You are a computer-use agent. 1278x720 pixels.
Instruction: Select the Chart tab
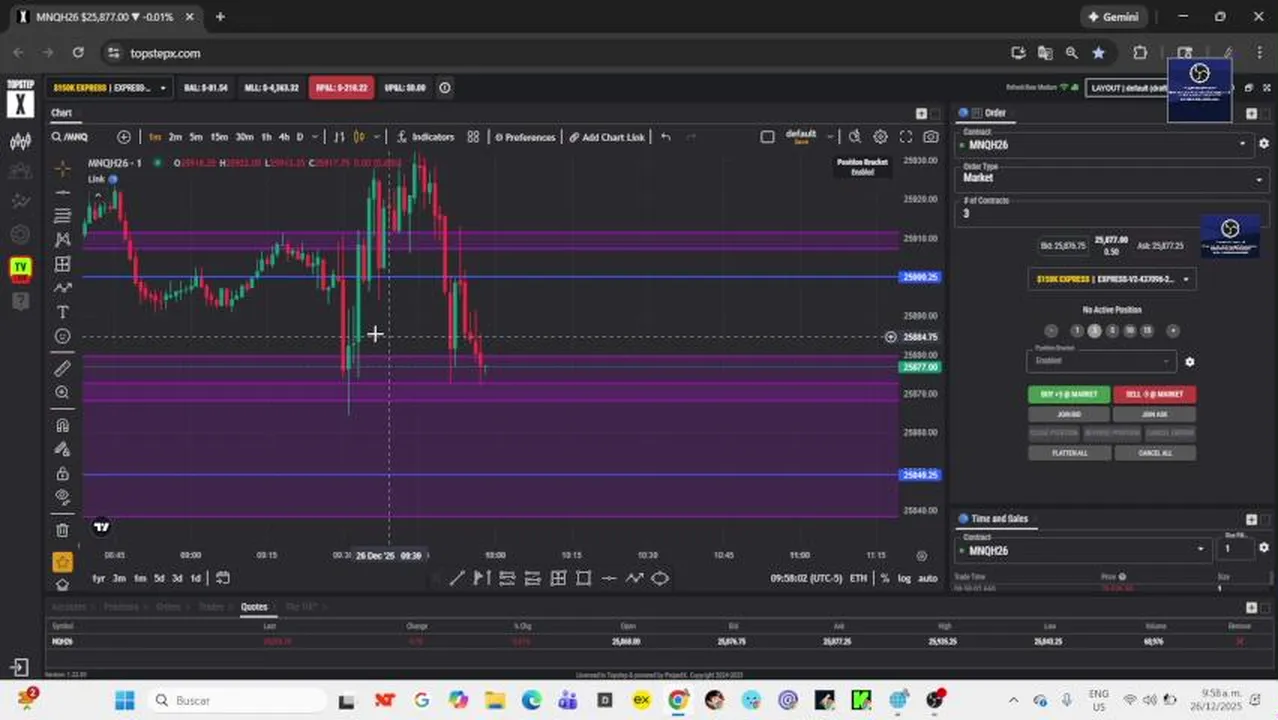[62, 113]
